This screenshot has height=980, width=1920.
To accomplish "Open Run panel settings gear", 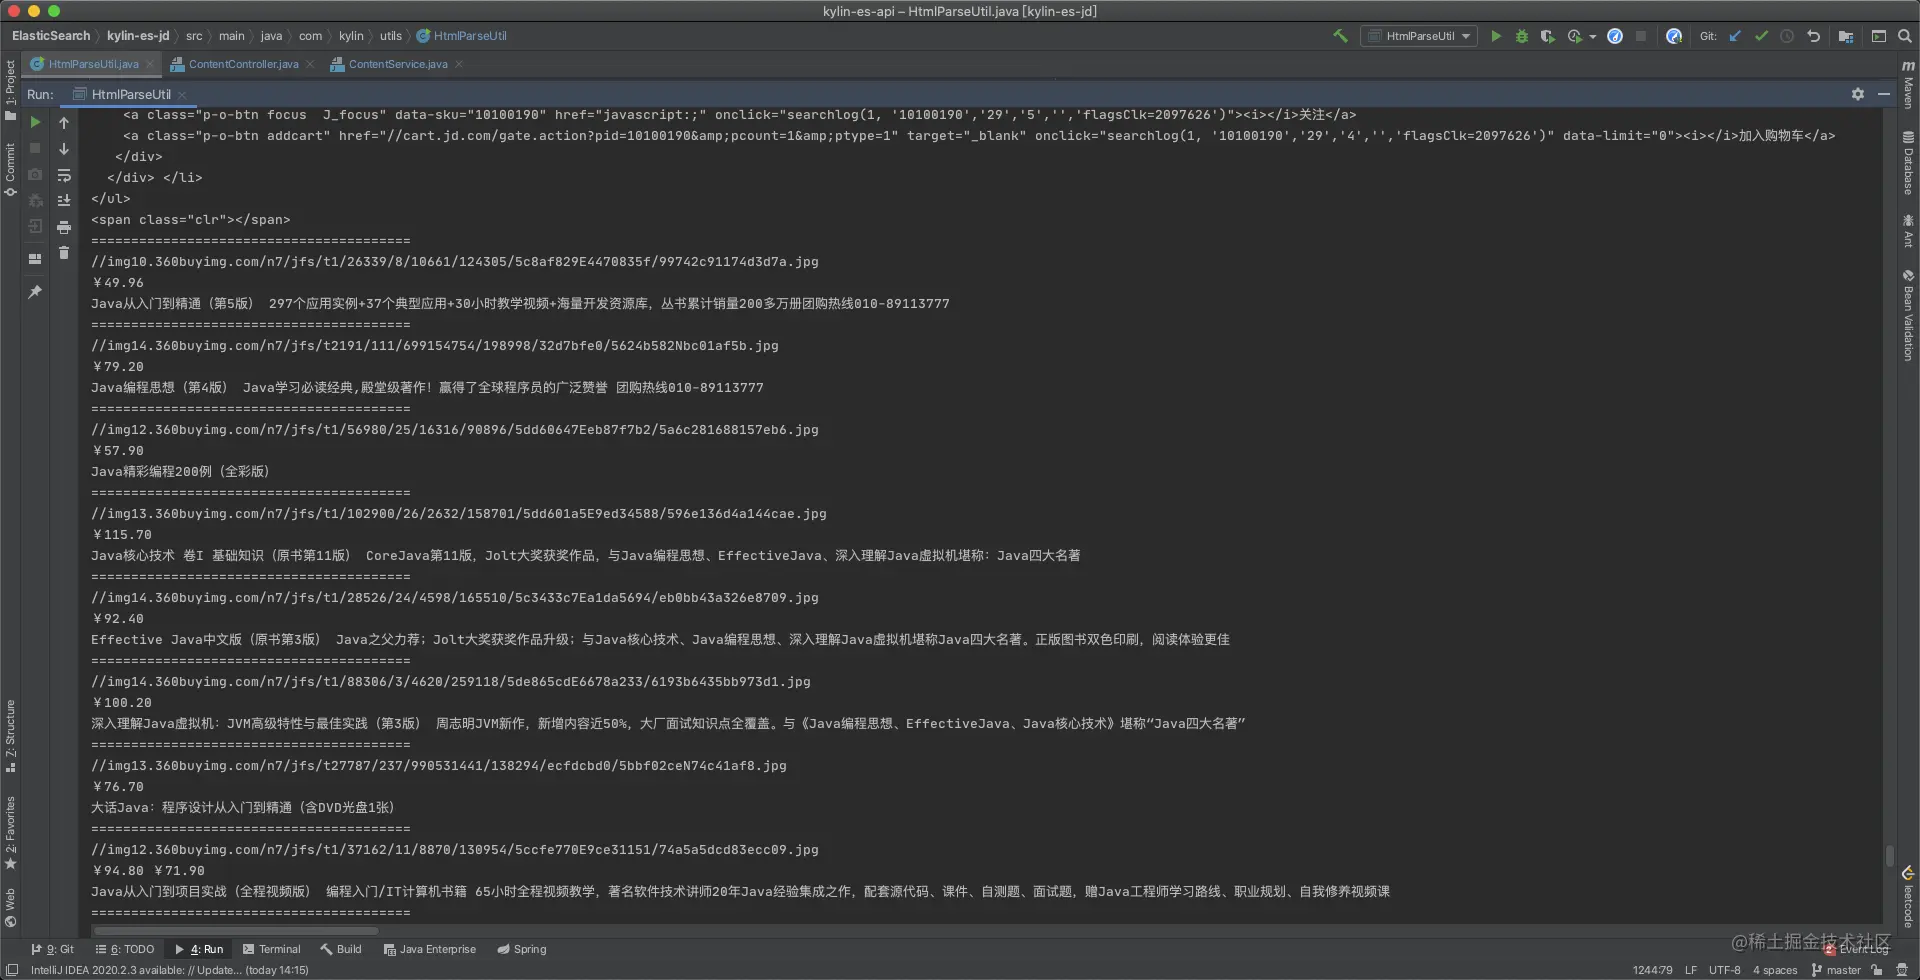I will click(x=1858, y=94).
